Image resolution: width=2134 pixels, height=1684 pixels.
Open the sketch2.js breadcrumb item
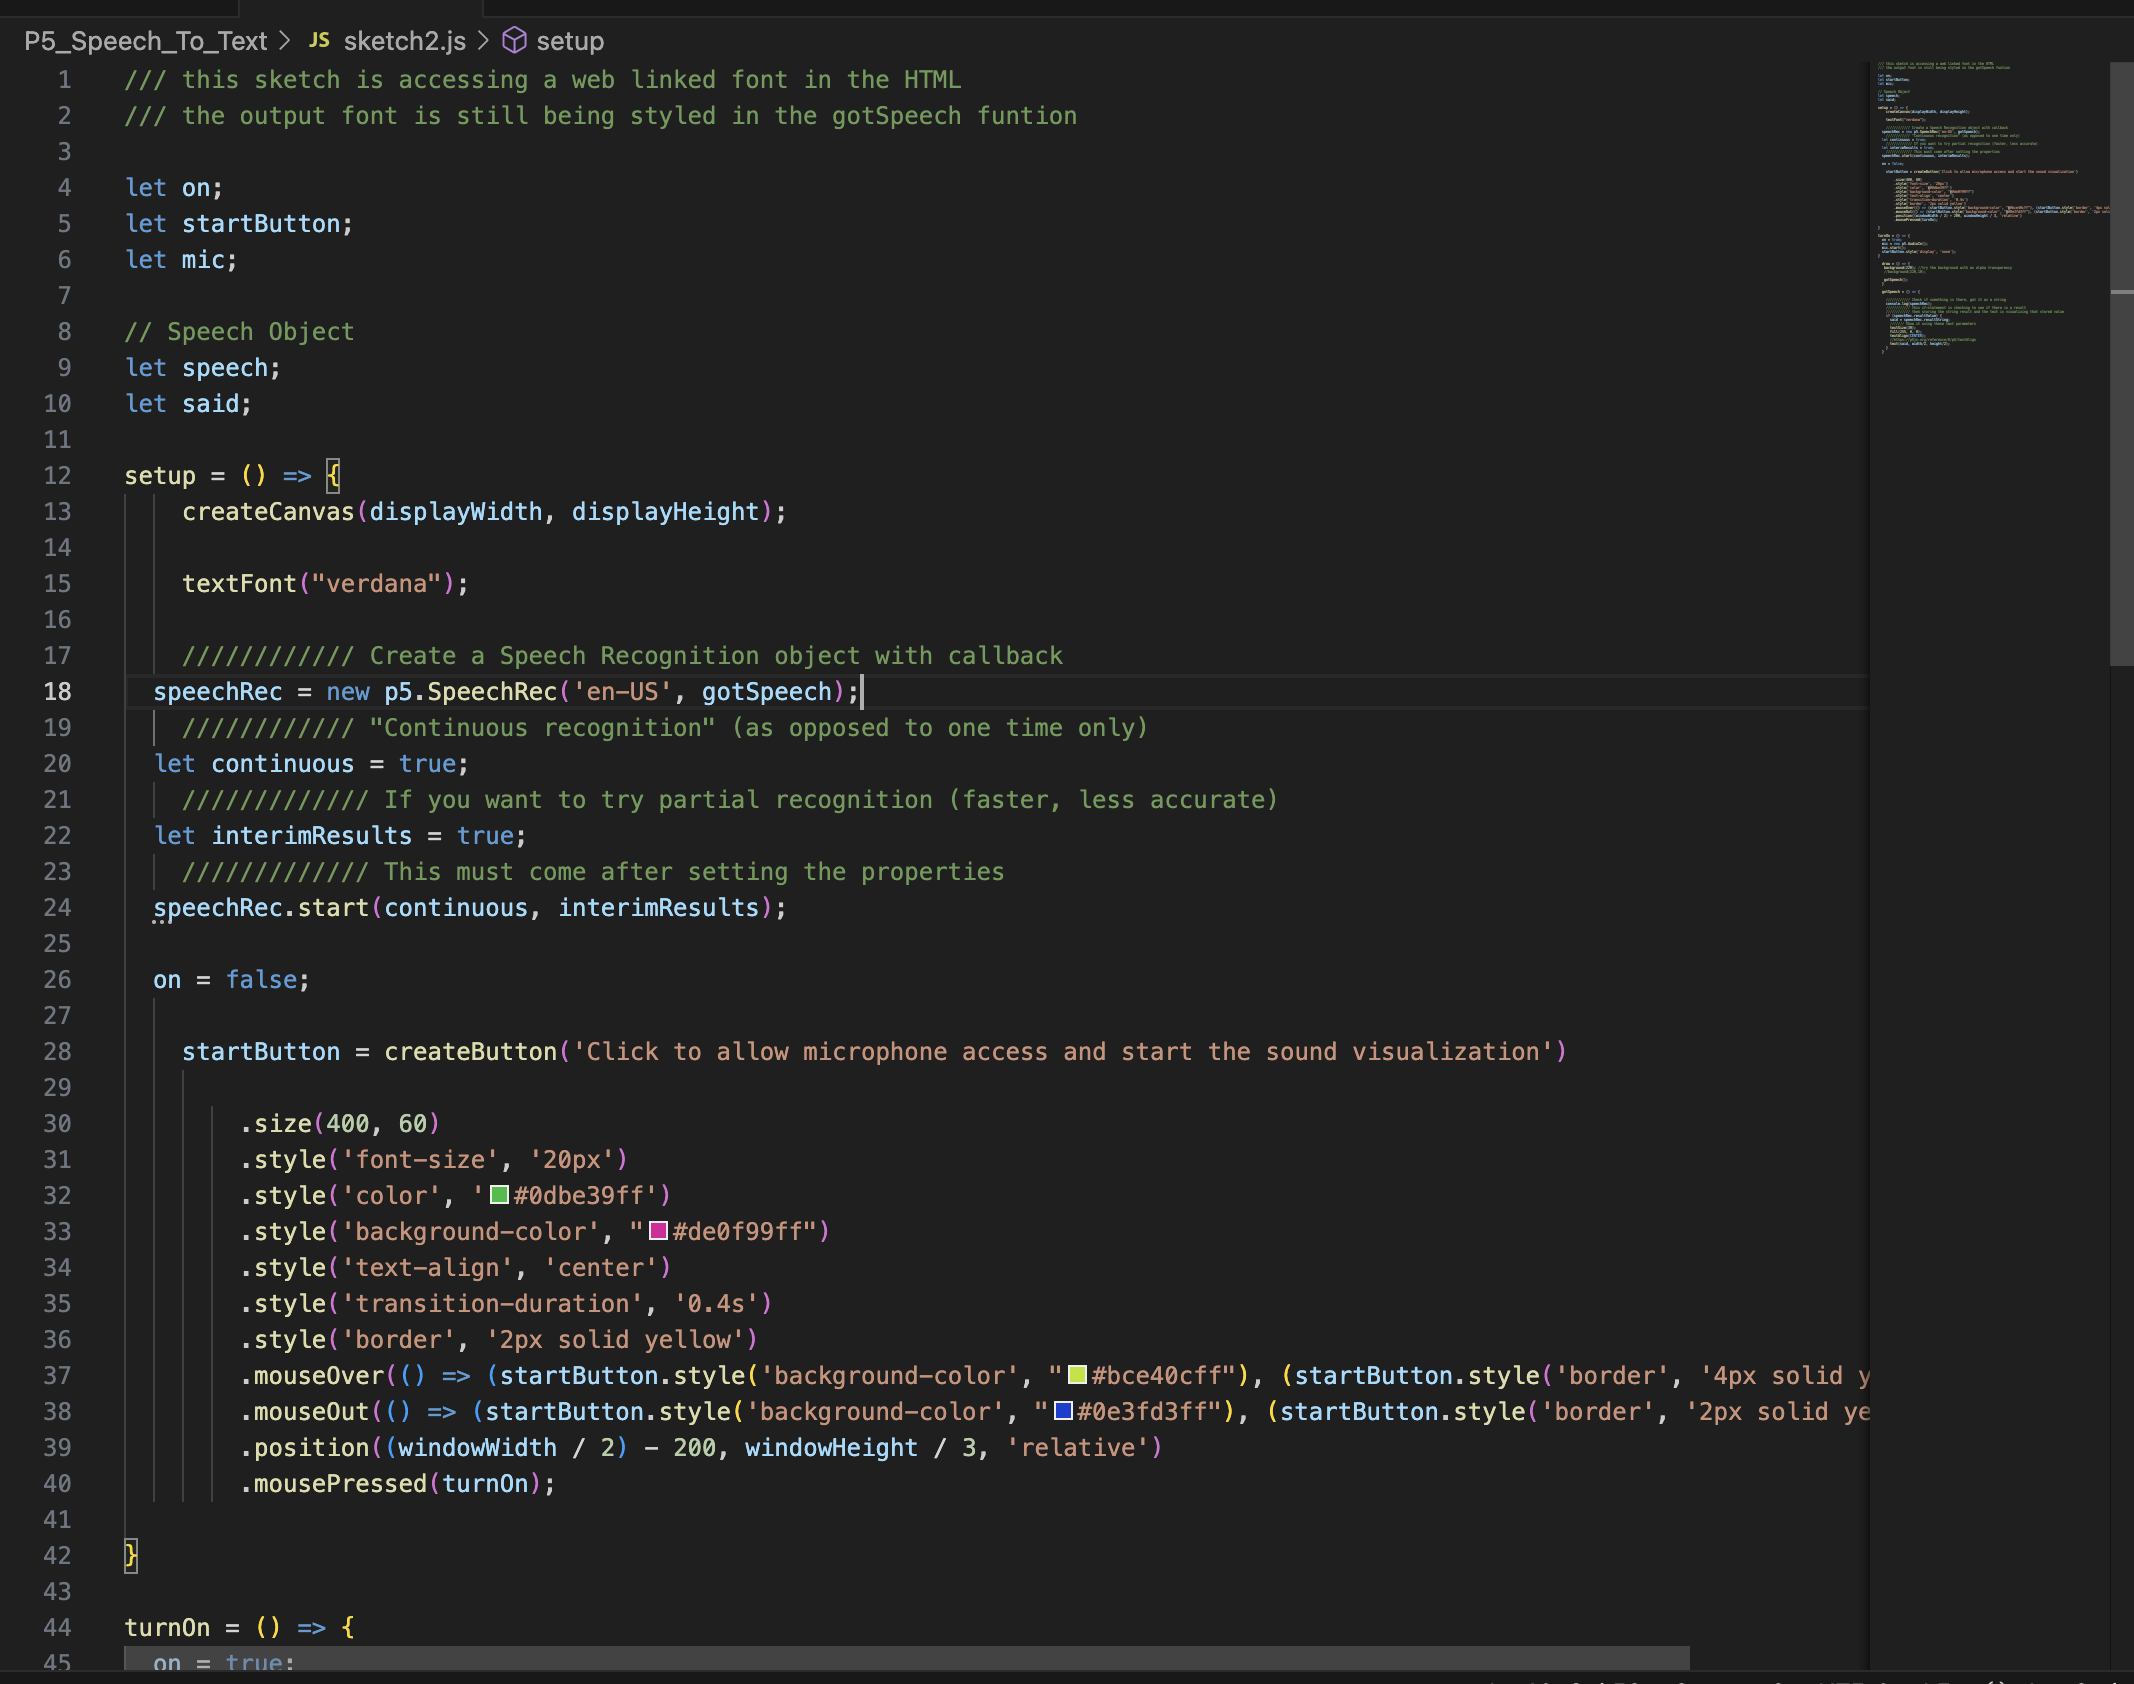point(404,41)
